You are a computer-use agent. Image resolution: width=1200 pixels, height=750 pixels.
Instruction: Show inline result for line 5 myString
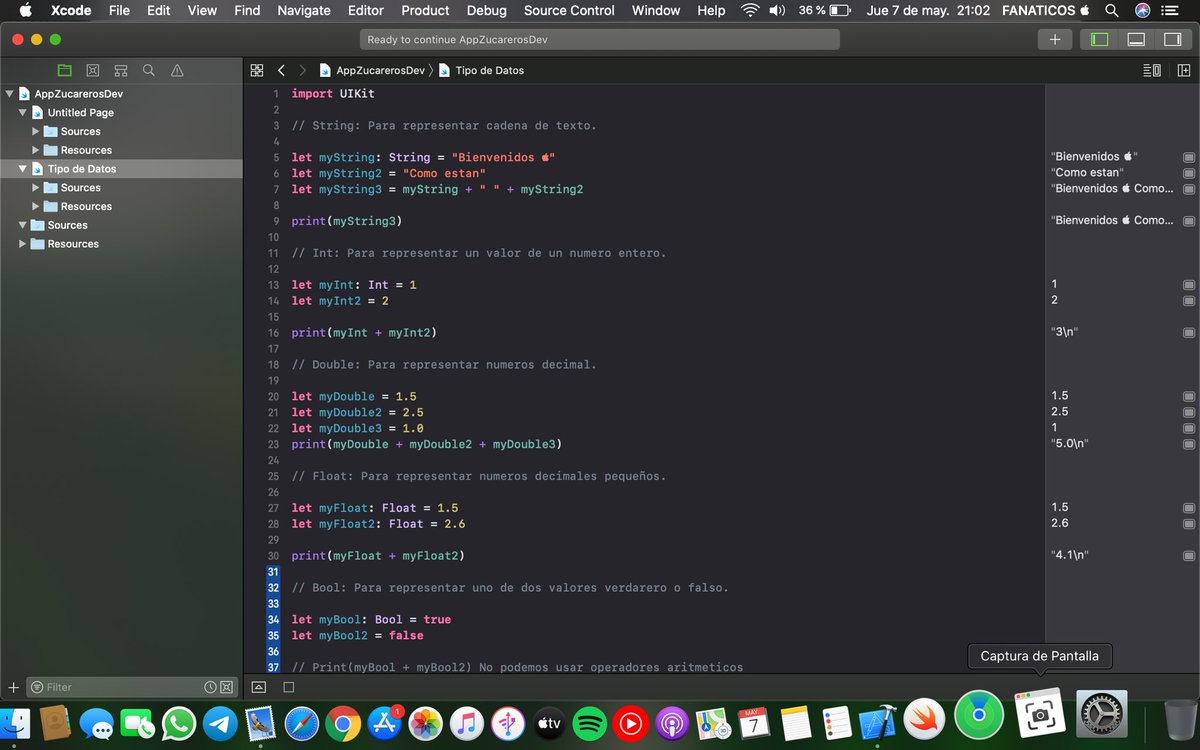(x=1188, y=158)
